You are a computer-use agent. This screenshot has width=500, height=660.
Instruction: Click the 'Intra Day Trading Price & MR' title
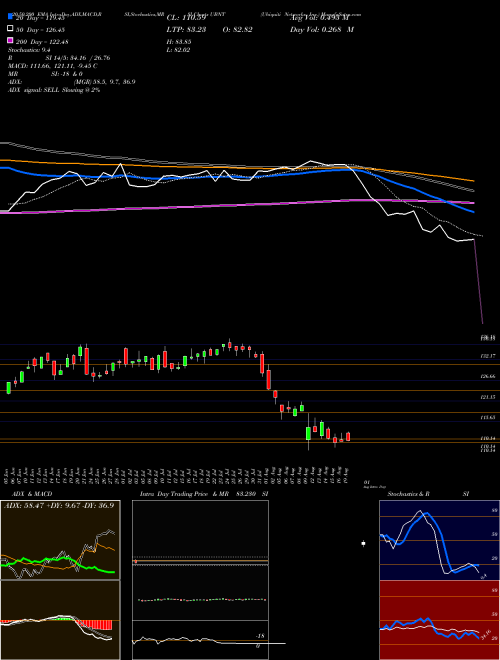pos(184,494)
